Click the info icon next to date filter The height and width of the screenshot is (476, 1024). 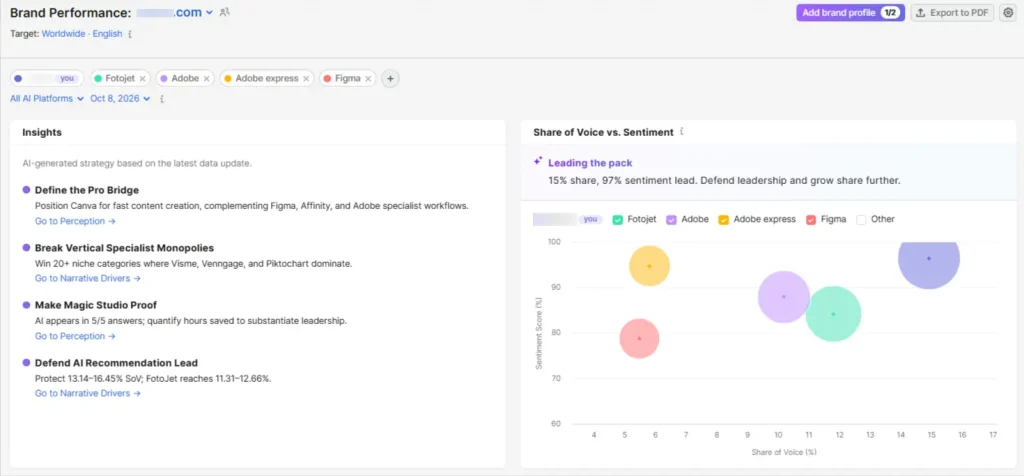[161, 99]
